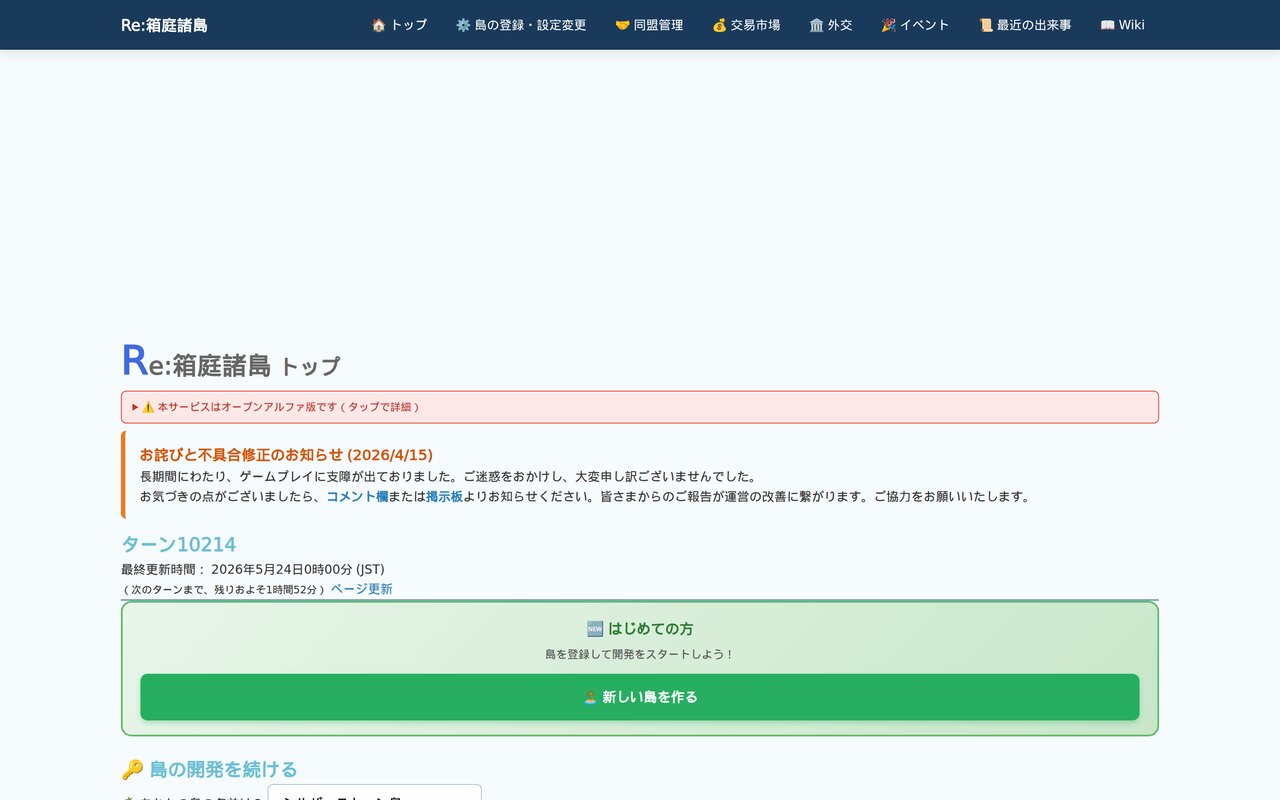Click the Re:箱庭諸島 トップ page title
Screen dimensions: 1280x800
(x=231, y=362)
